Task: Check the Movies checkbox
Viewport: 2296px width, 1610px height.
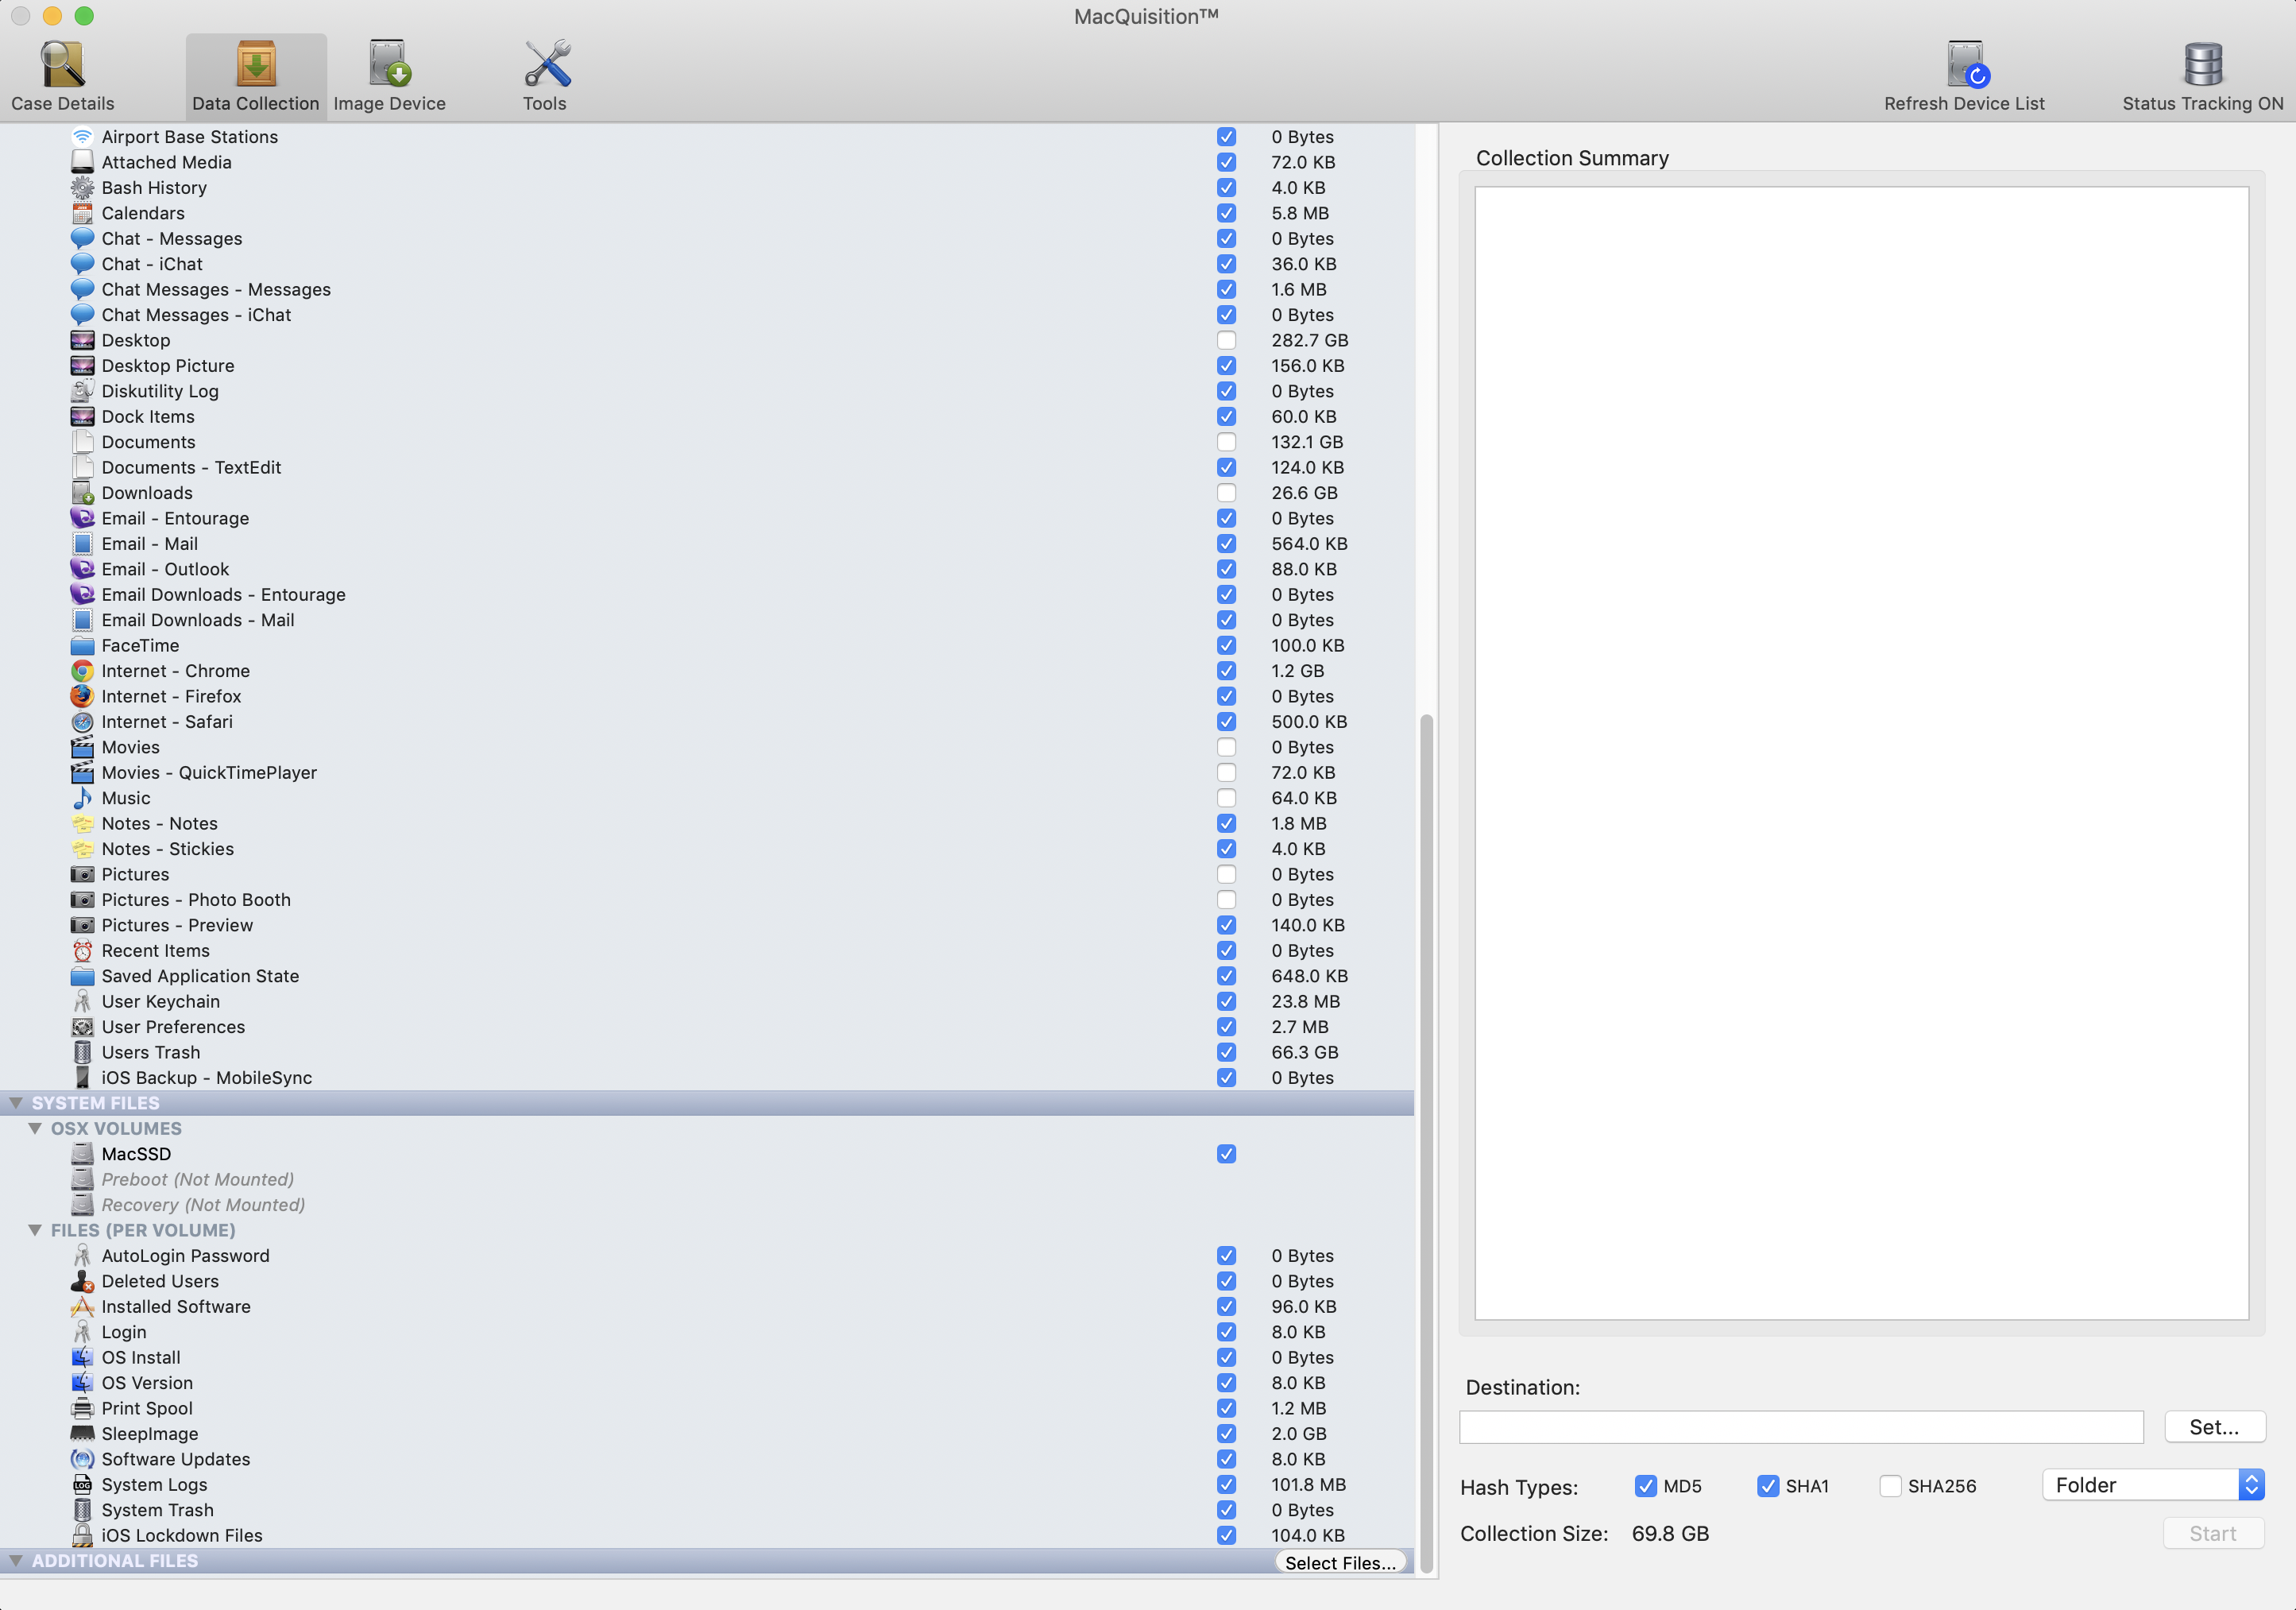Action: click(1226, 747)
